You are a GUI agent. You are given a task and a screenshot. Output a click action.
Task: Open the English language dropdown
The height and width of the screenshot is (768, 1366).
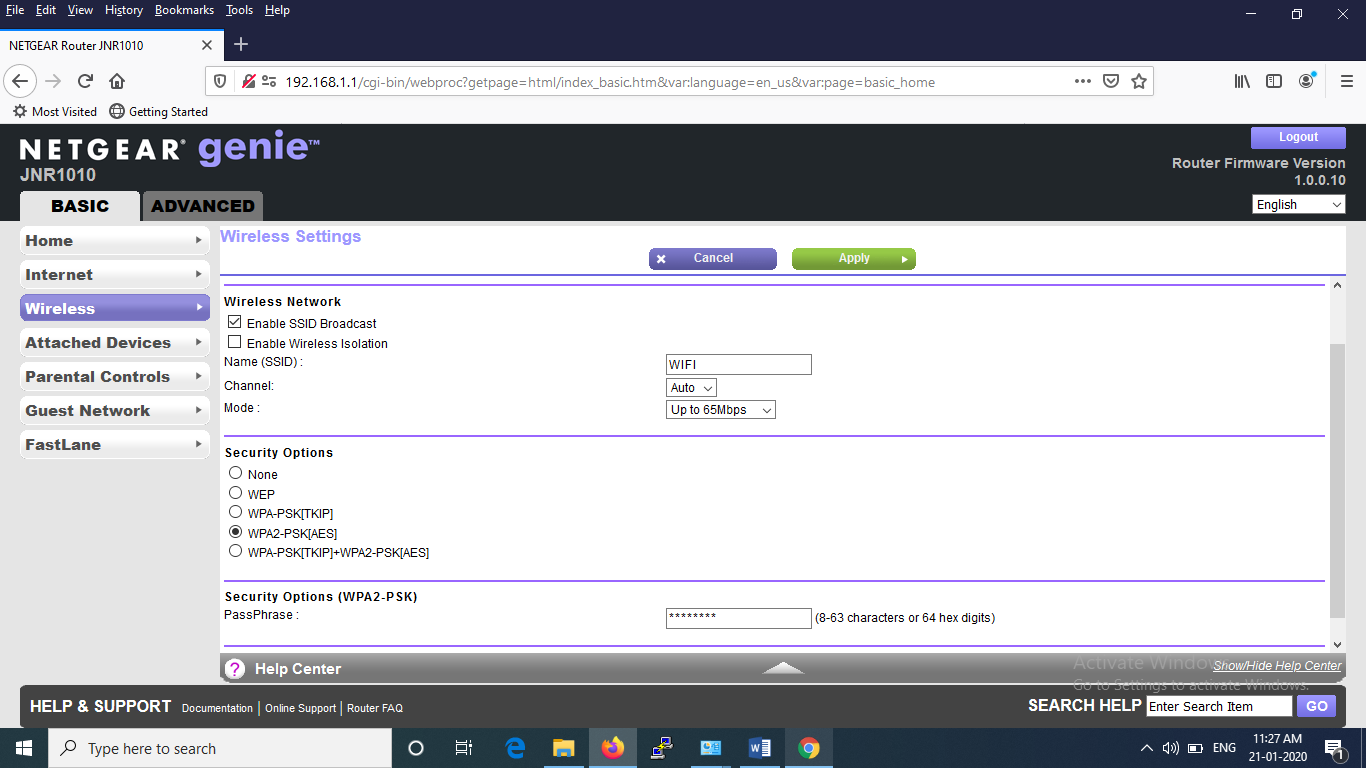(1299, 204)
